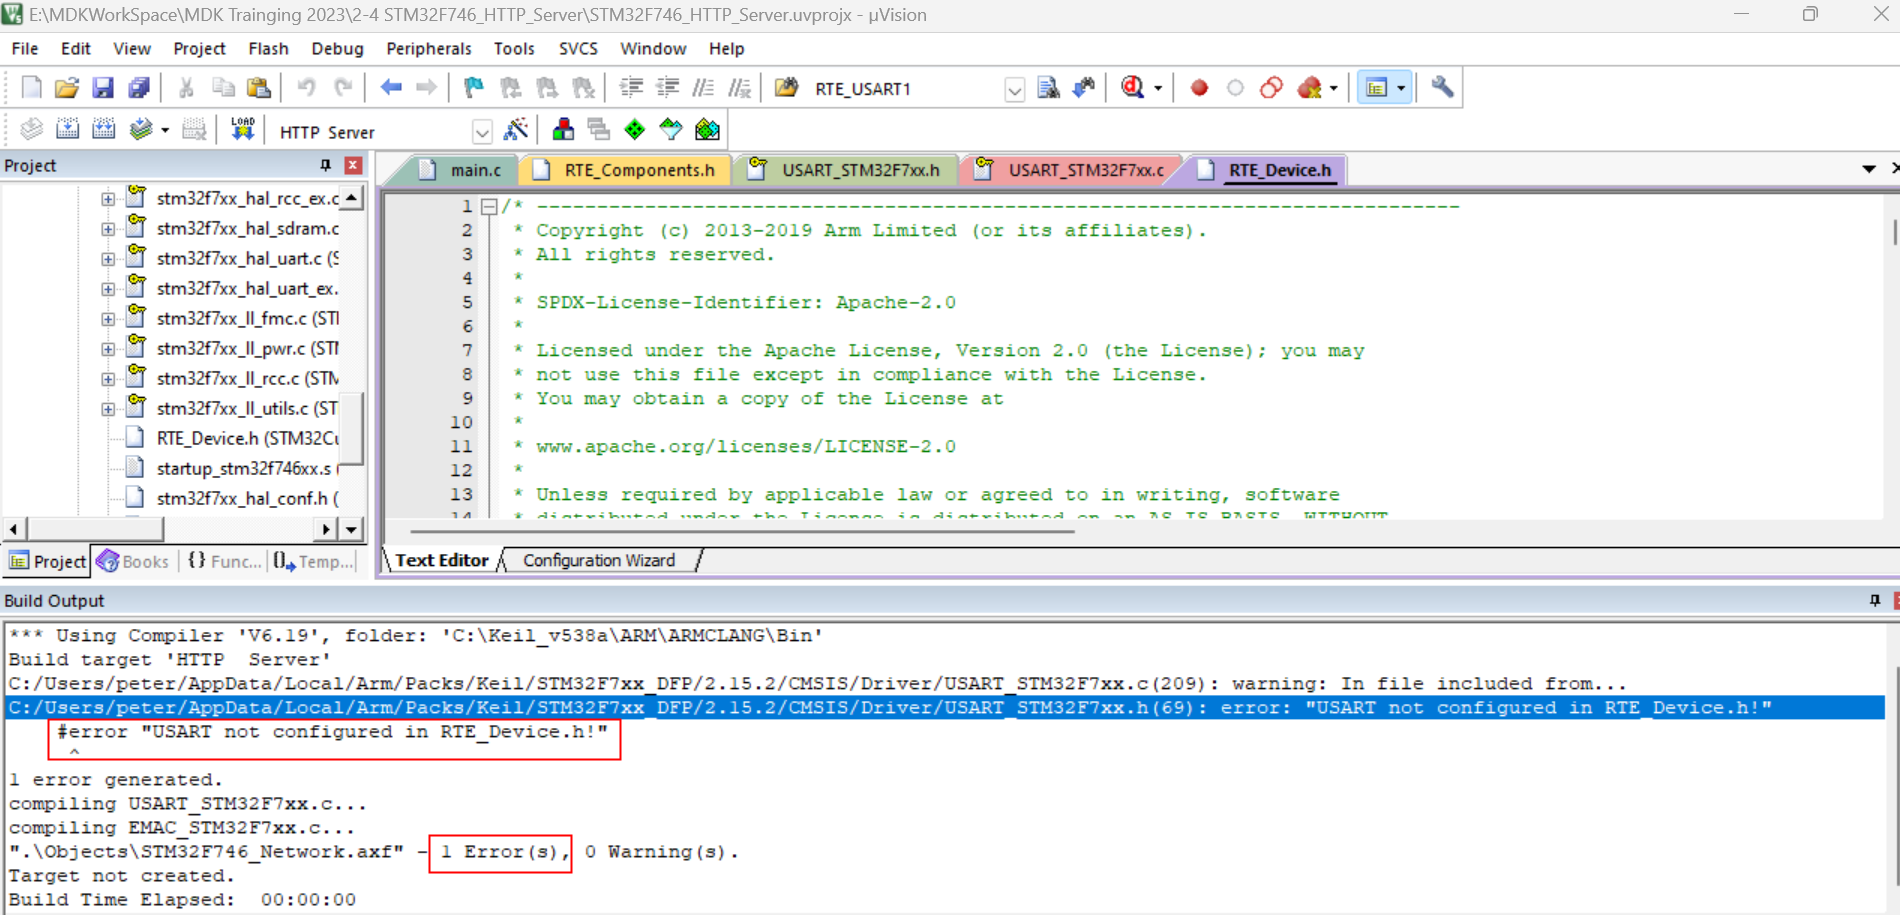The width and height of the screenshot is (1900, 915).
Task: Open the HTTP Server target dropdown
Action: pos(482,132)
